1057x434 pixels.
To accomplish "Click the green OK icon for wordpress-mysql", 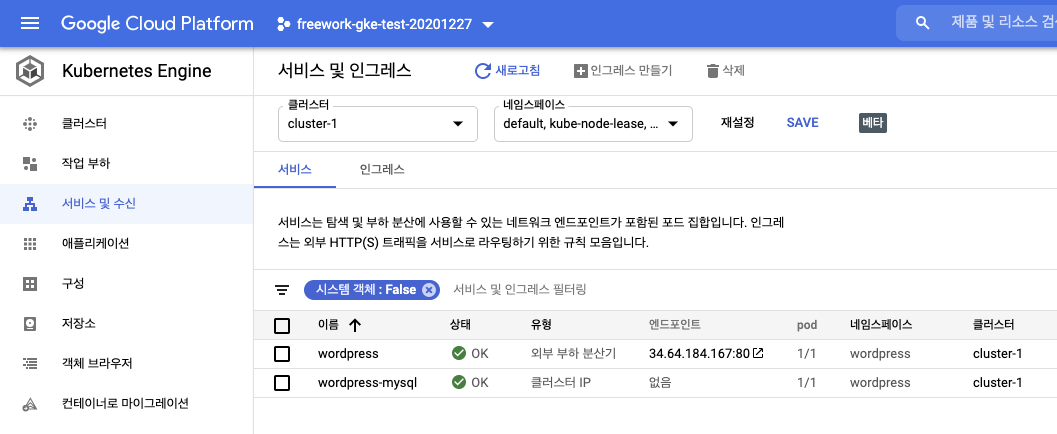I will pyautogui.click(x=459, y=383).
